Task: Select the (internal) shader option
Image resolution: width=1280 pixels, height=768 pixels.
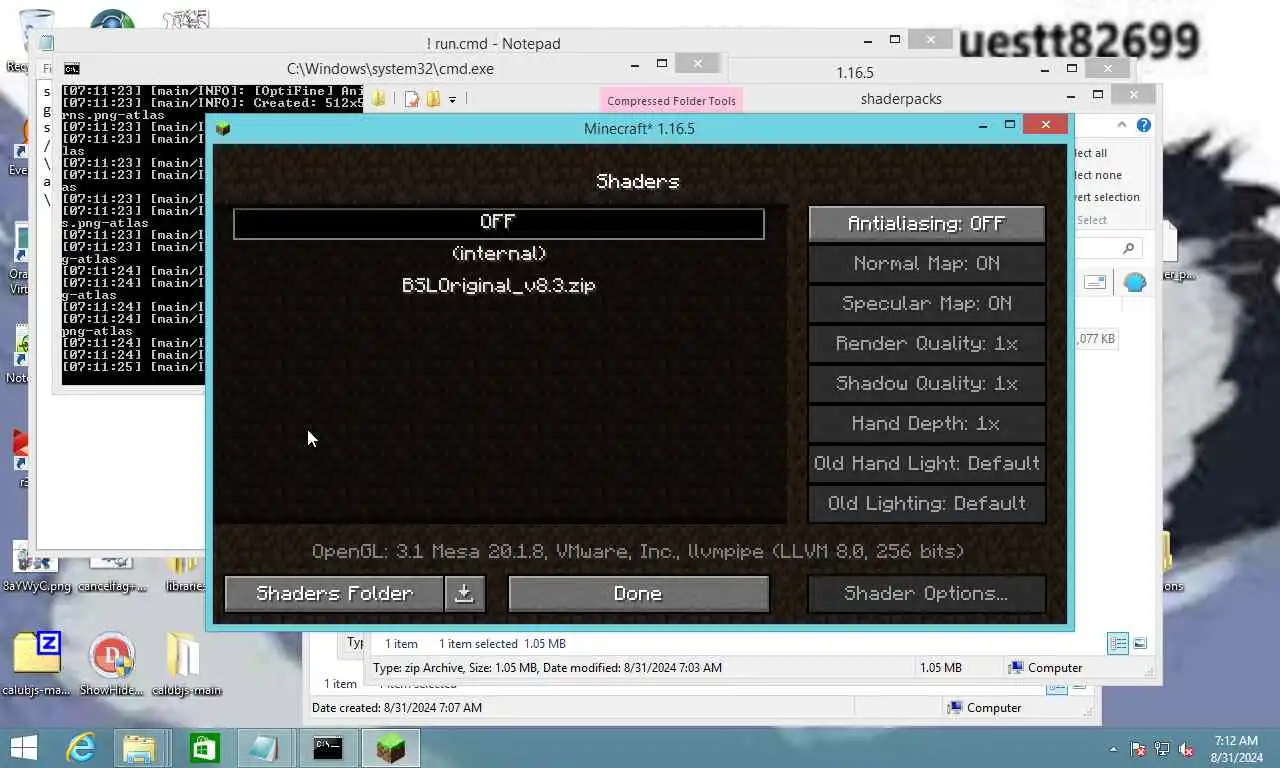Action: pyautogui.click(x=498, y=254)
